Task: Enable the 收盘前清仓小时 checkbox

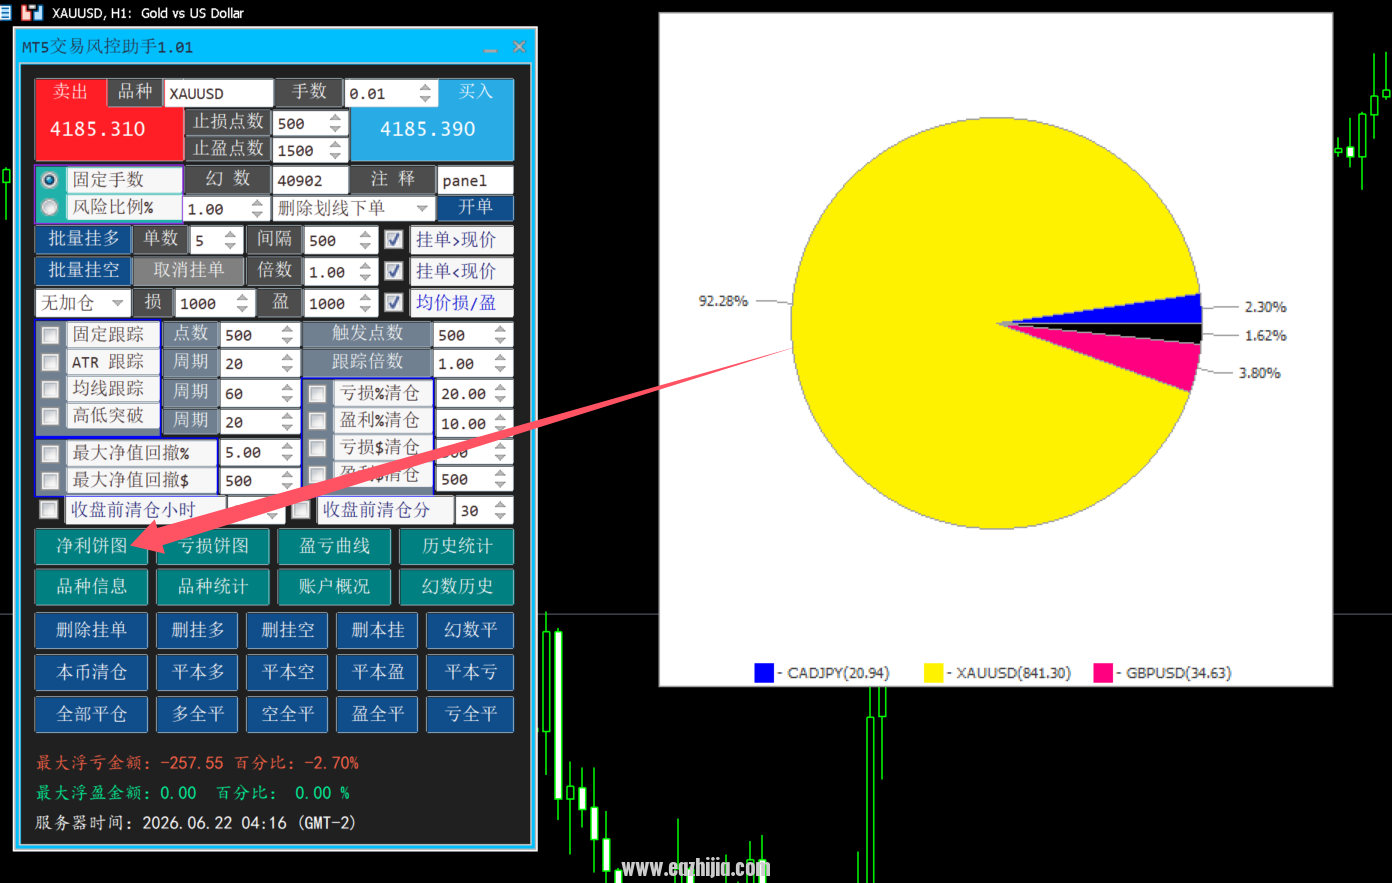Action: (x=48, y=510)
